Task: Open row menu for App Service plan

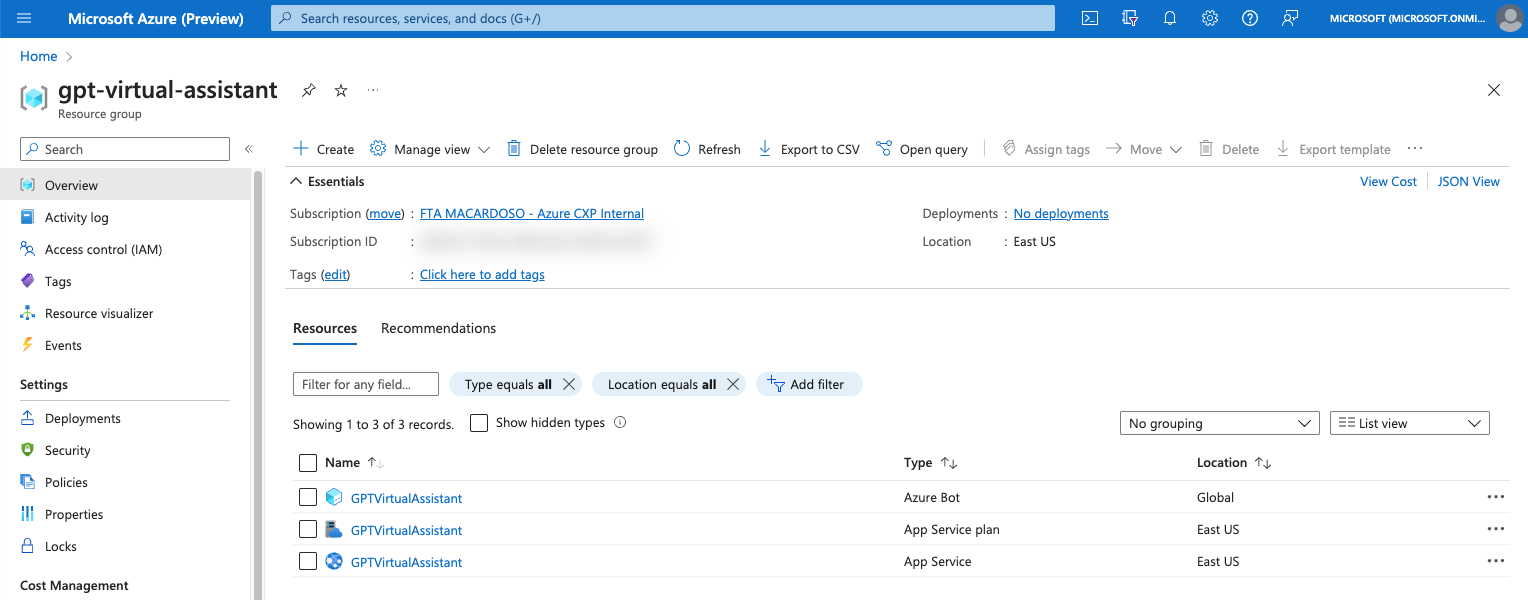Action: click(1496, 529)
